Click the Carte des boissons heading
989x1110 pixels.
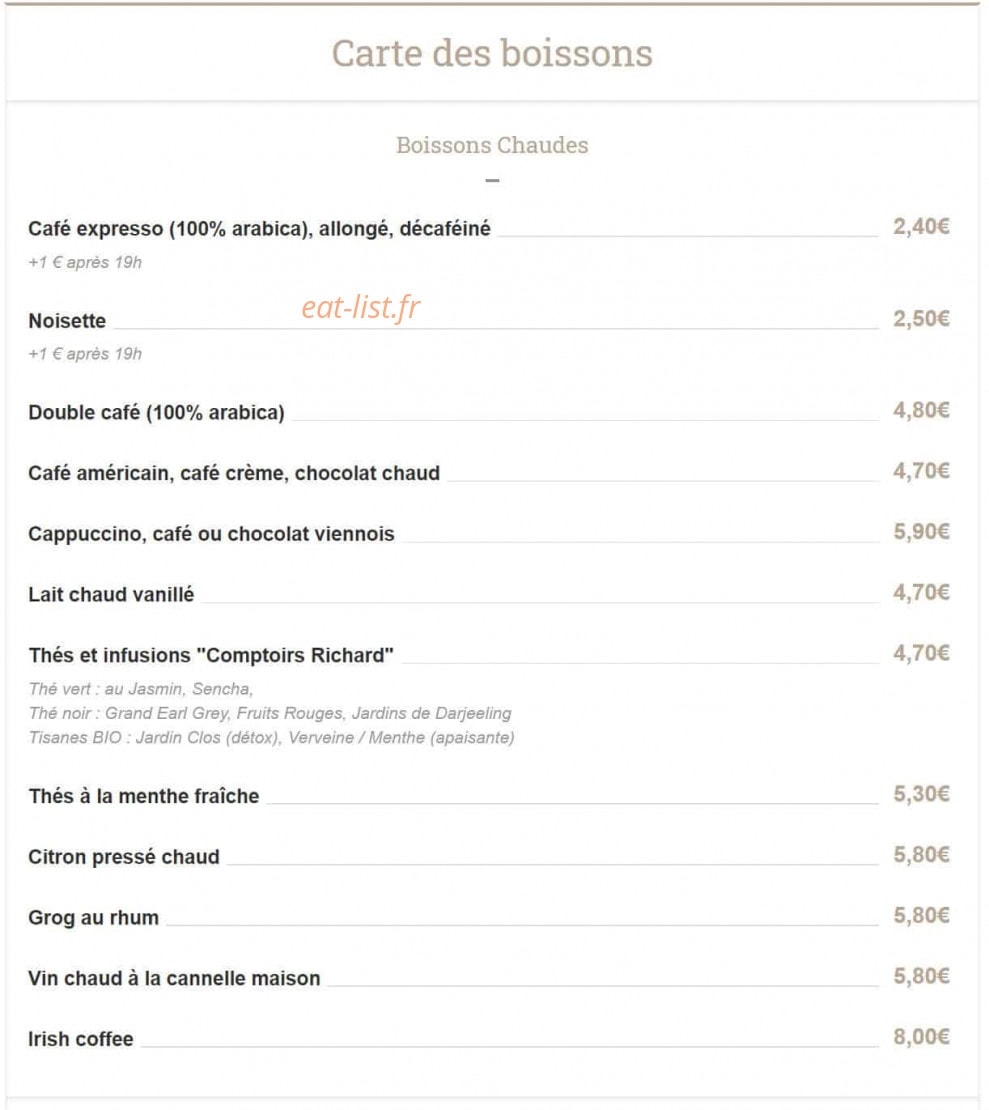pos(492,54)
